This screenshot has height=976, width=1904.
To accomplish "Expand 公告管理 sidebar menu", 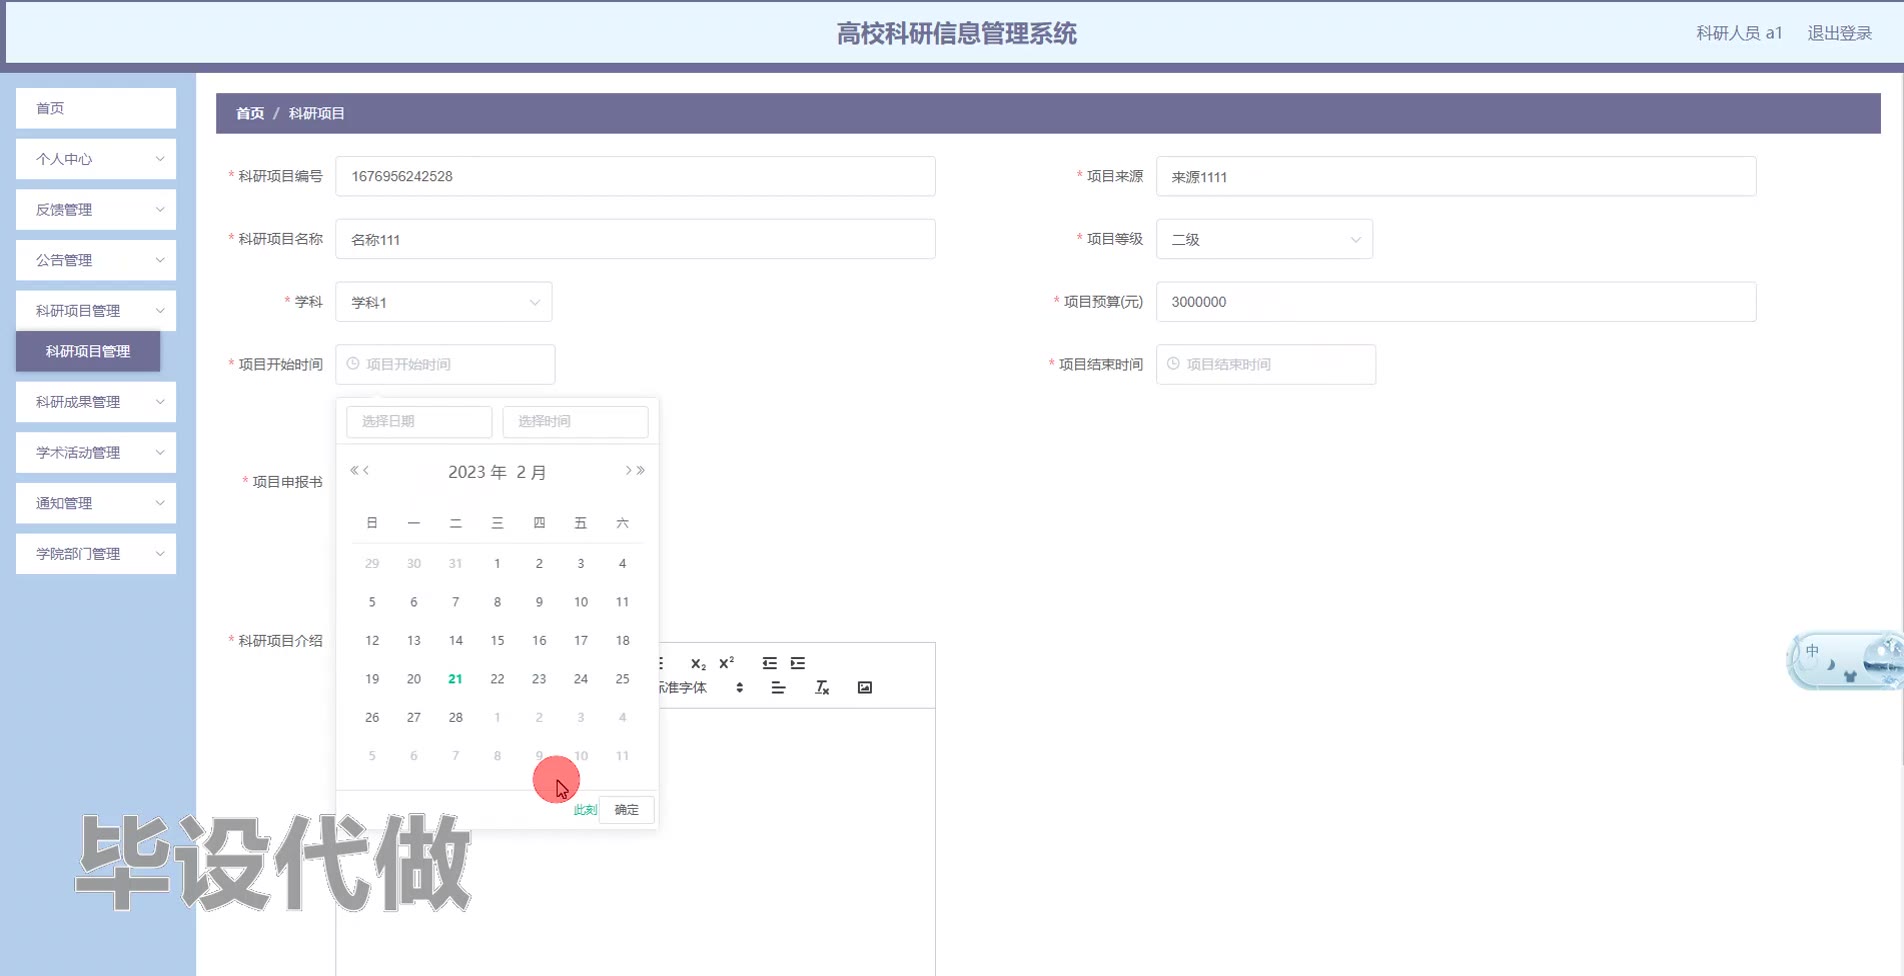I will click(96, 260).
